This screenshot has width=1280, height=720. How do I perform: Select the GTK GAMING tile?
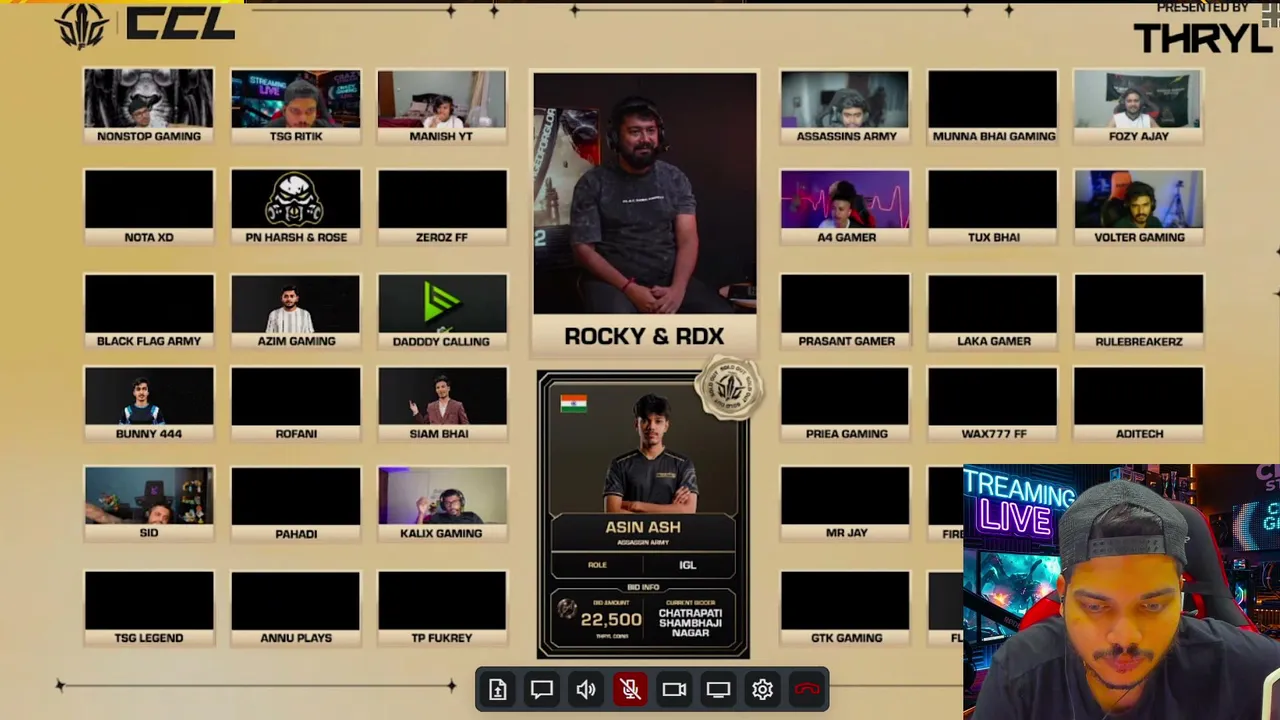click(x=846, y=608)
